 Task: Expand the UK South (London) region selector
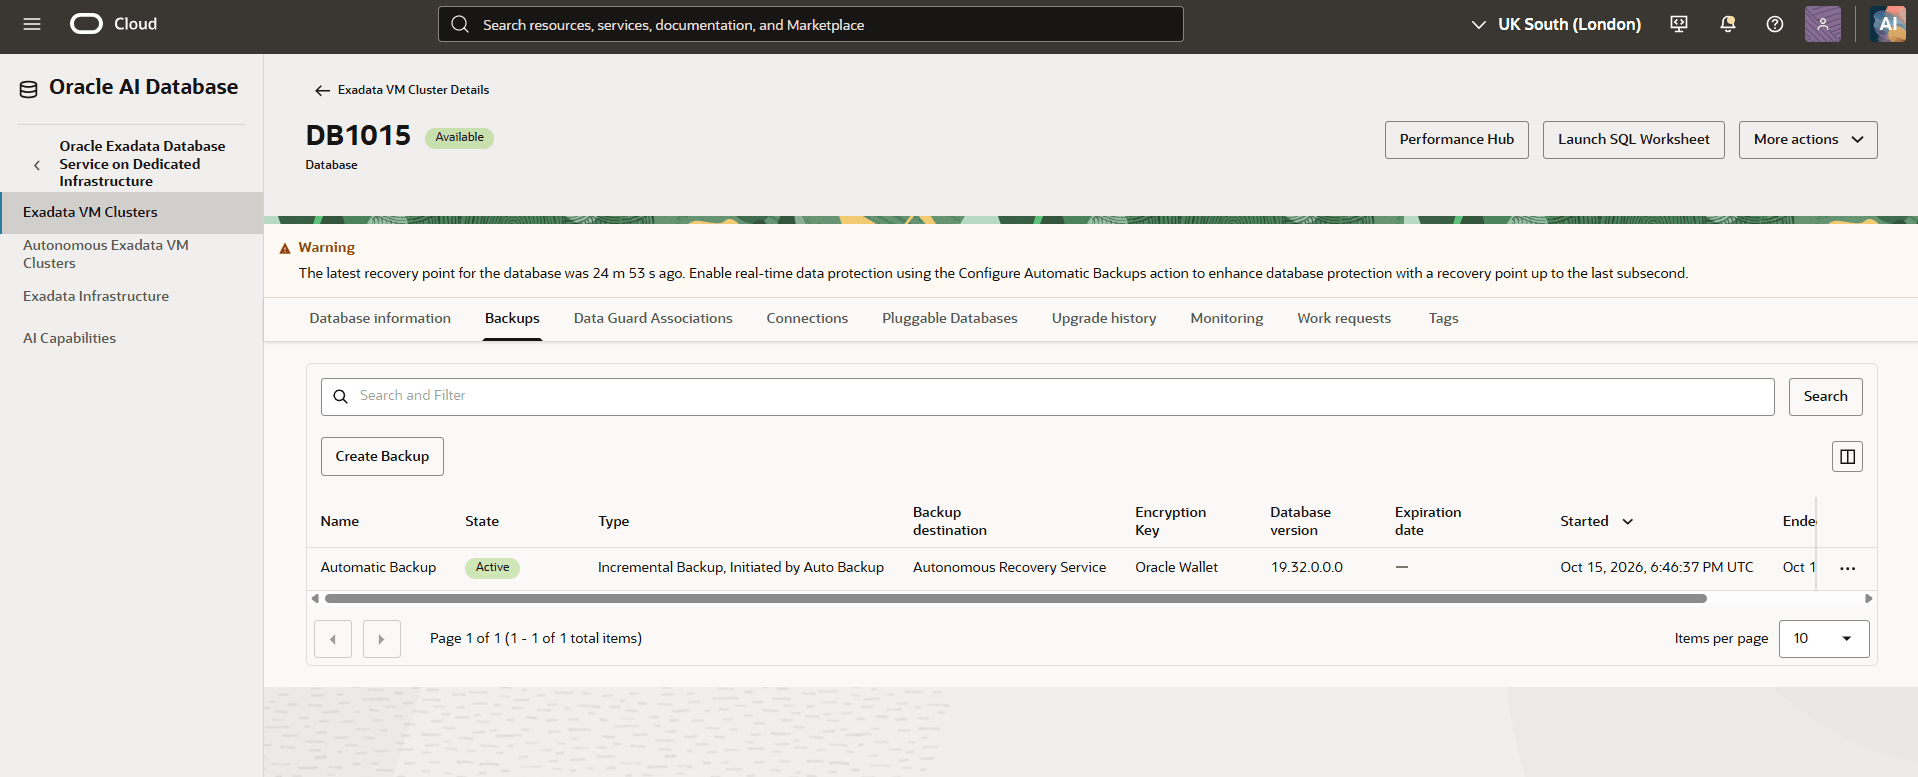(1556, 24)
